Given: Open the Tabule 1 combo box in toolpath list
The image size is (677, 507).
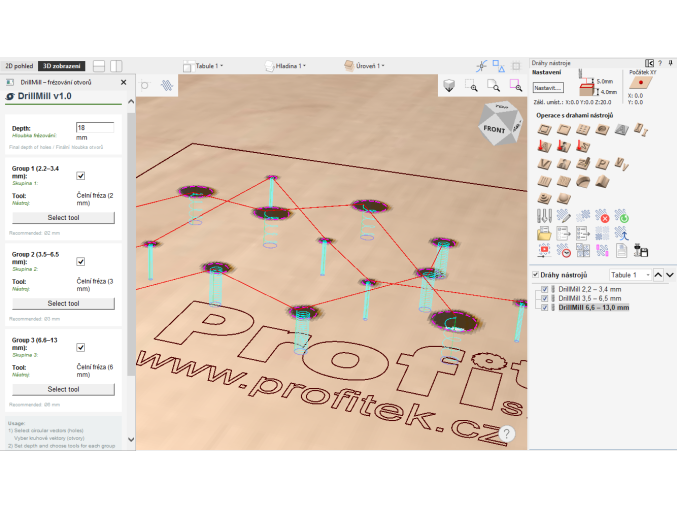Looking at the screenshot, I should click(630, 275).
